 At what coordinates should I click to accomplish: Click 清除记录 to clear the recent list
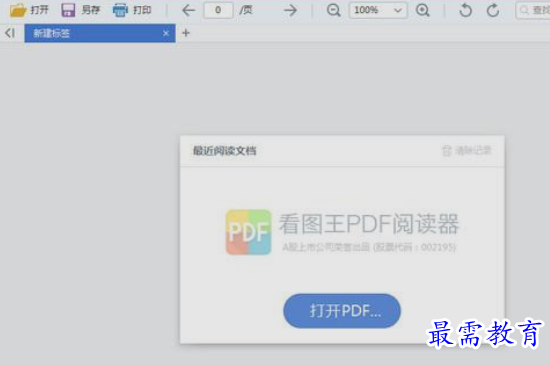(467, 151)
